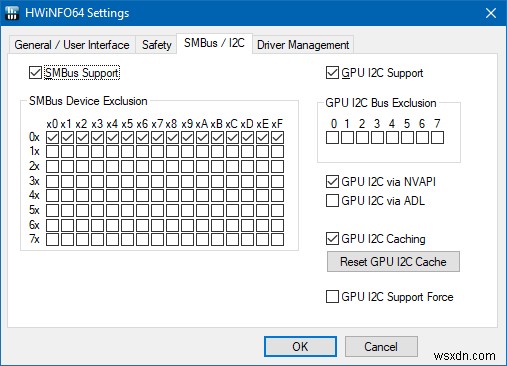
Task: Open the Driver Management tab
Action: [303, 45]
